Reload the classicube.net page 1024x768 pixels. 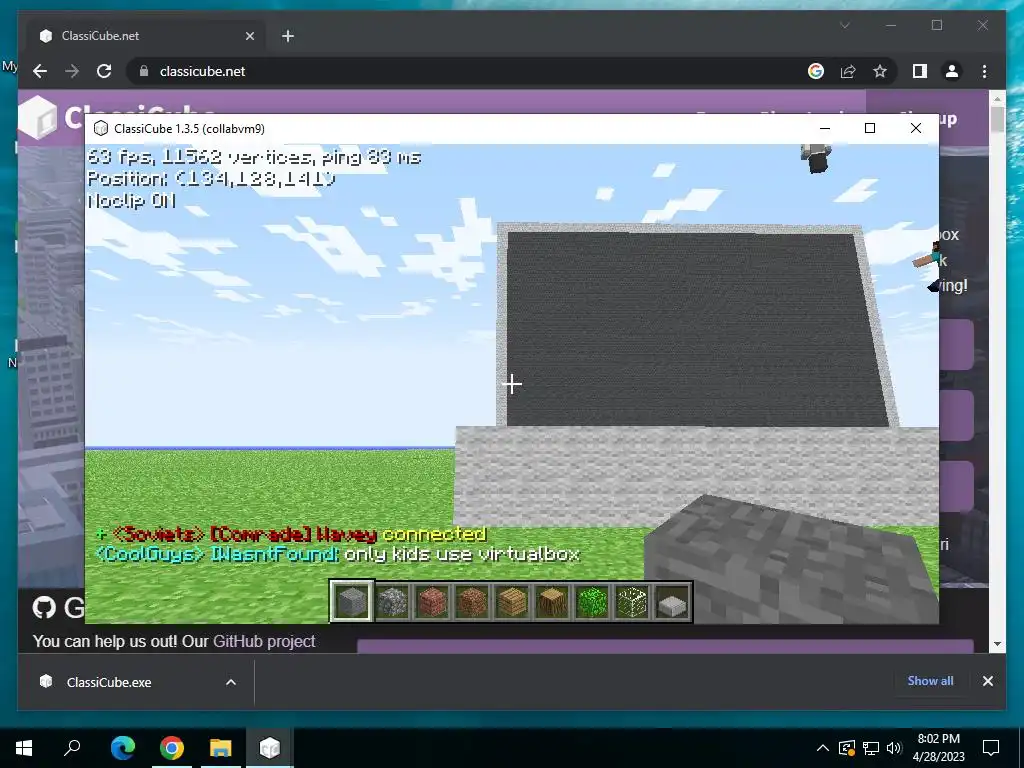pos(104,71)
